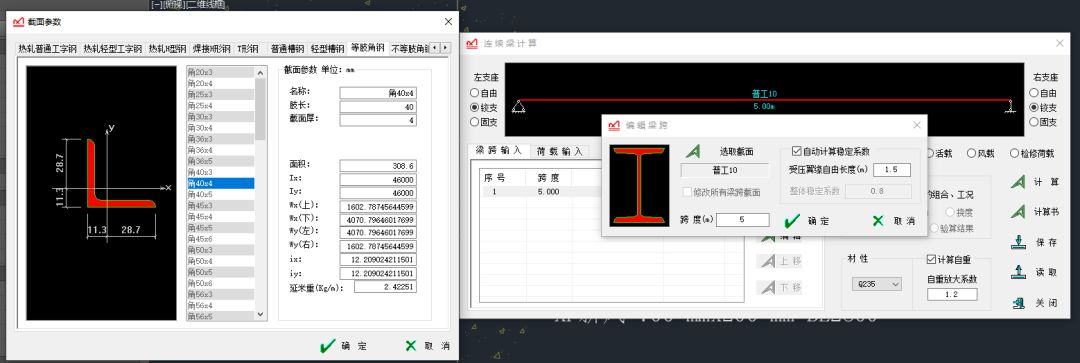Screen dimensions: 1080x363
Task: Select 角30x4 in the section list
Action: pyautogui.click(x=220, y=128)
